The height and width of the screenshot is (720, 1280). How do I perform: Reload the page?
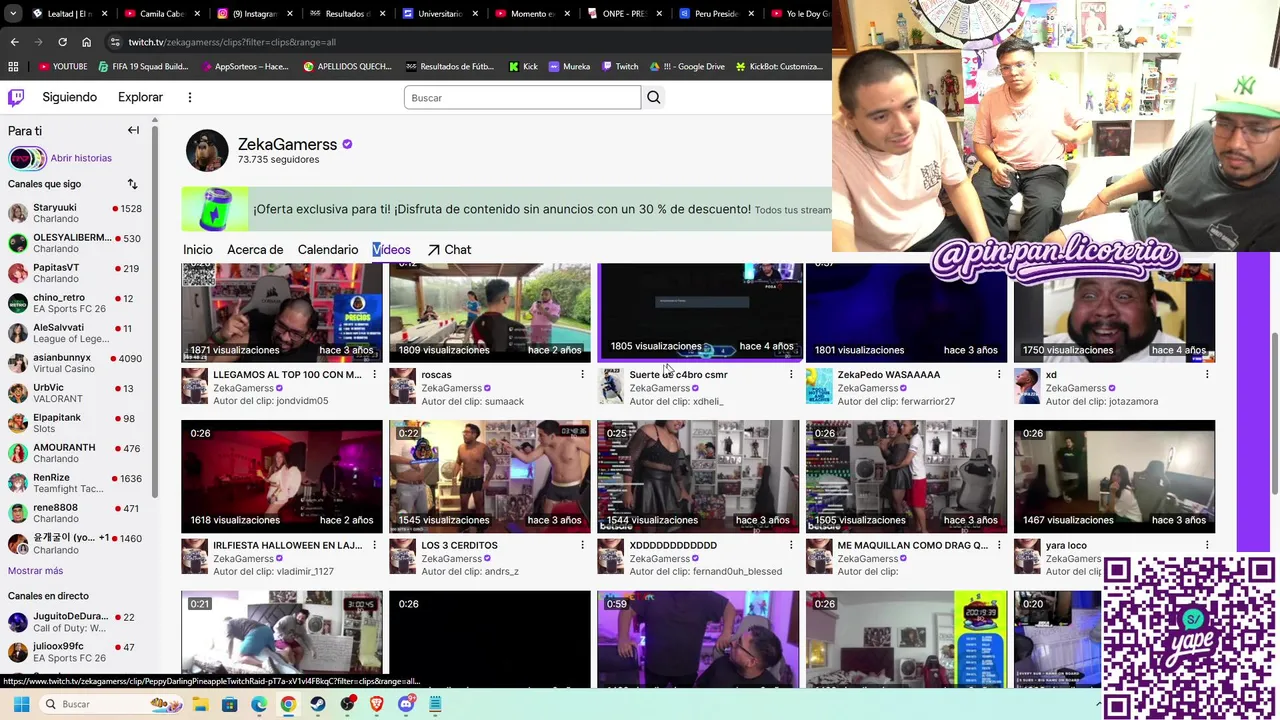coord(62,42)
